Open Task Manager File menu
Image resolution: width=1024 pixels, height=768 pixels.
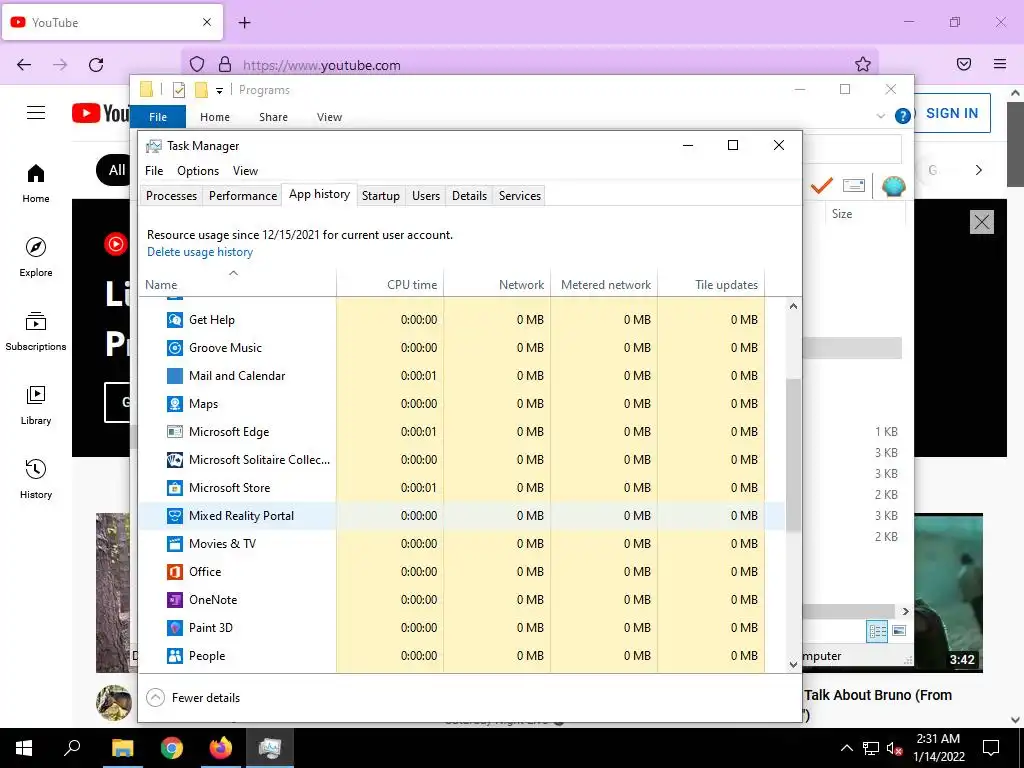click(154, 171)
